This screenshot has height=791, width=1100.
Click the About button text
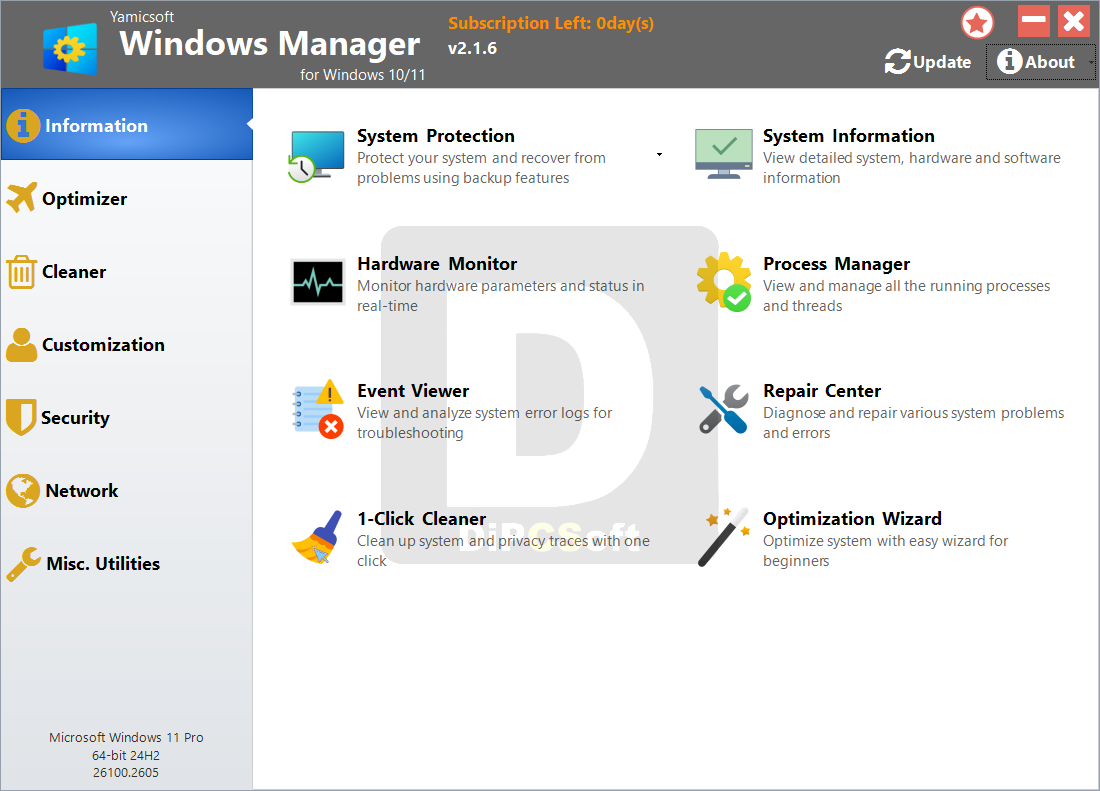click(x=1050, y=62)
